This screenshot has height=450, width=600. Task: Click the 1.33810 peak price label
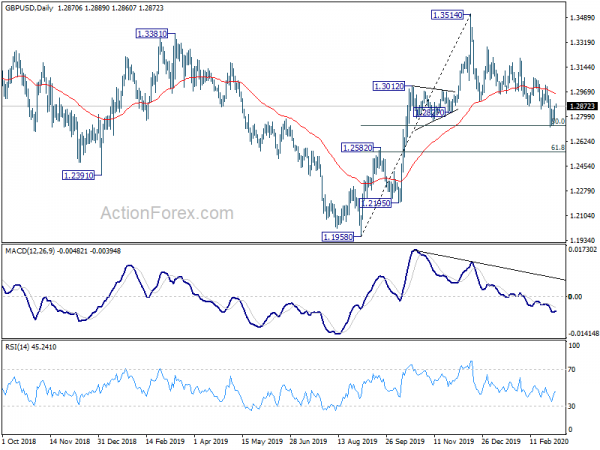152,34
